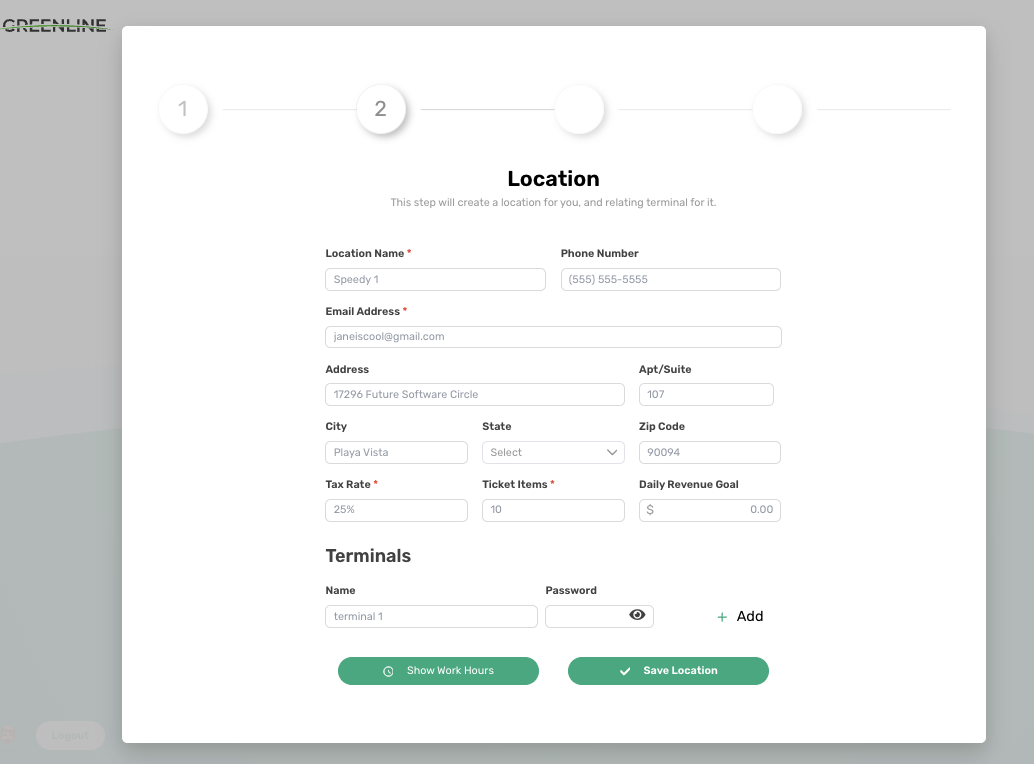The width and height of the screenshot is (1034, 764).
Task: Click the Logout button
Action: click(x=70, y=735)
